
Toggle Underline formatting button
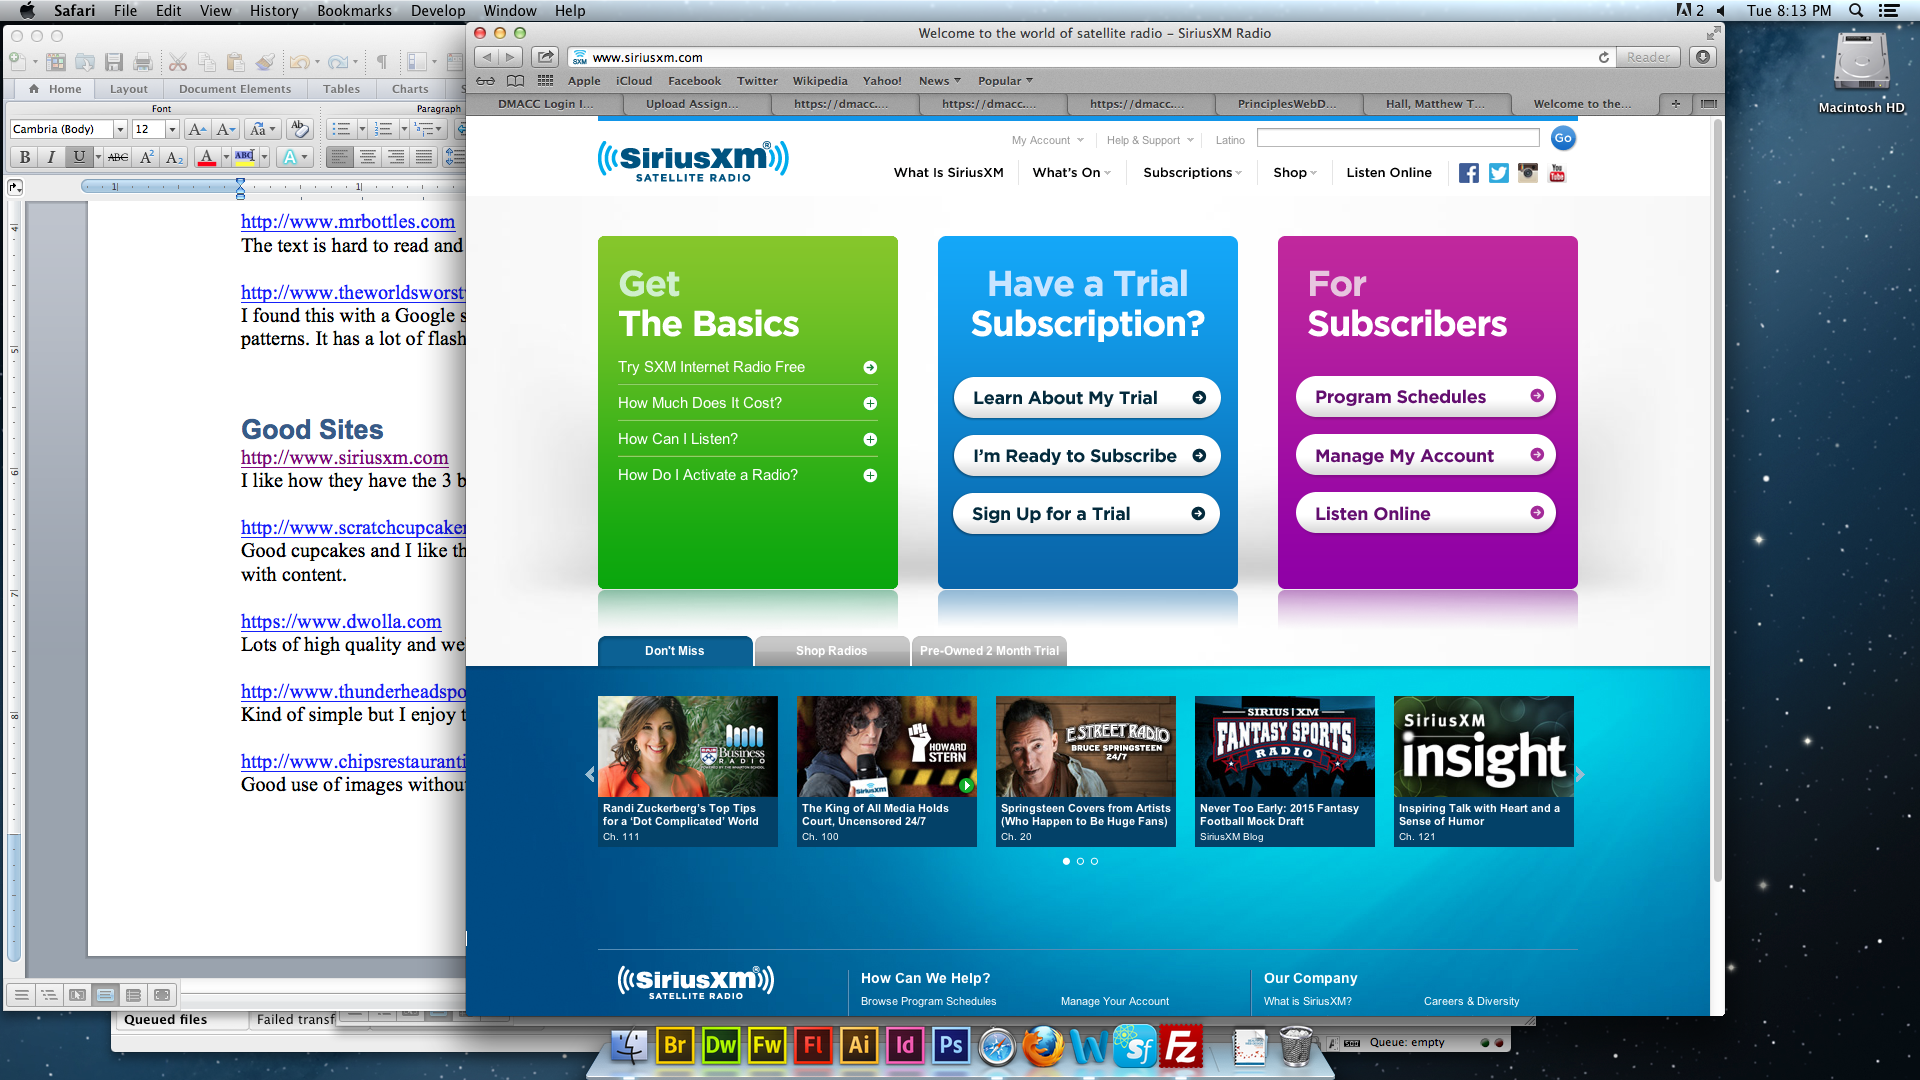(79, 157)
